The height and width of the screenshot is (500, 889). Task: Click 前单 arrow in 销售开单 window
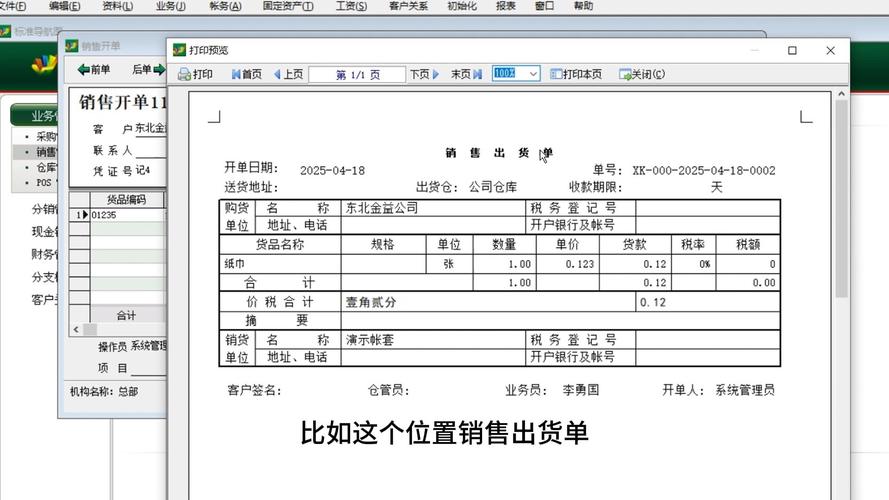[x=94, y=70]
